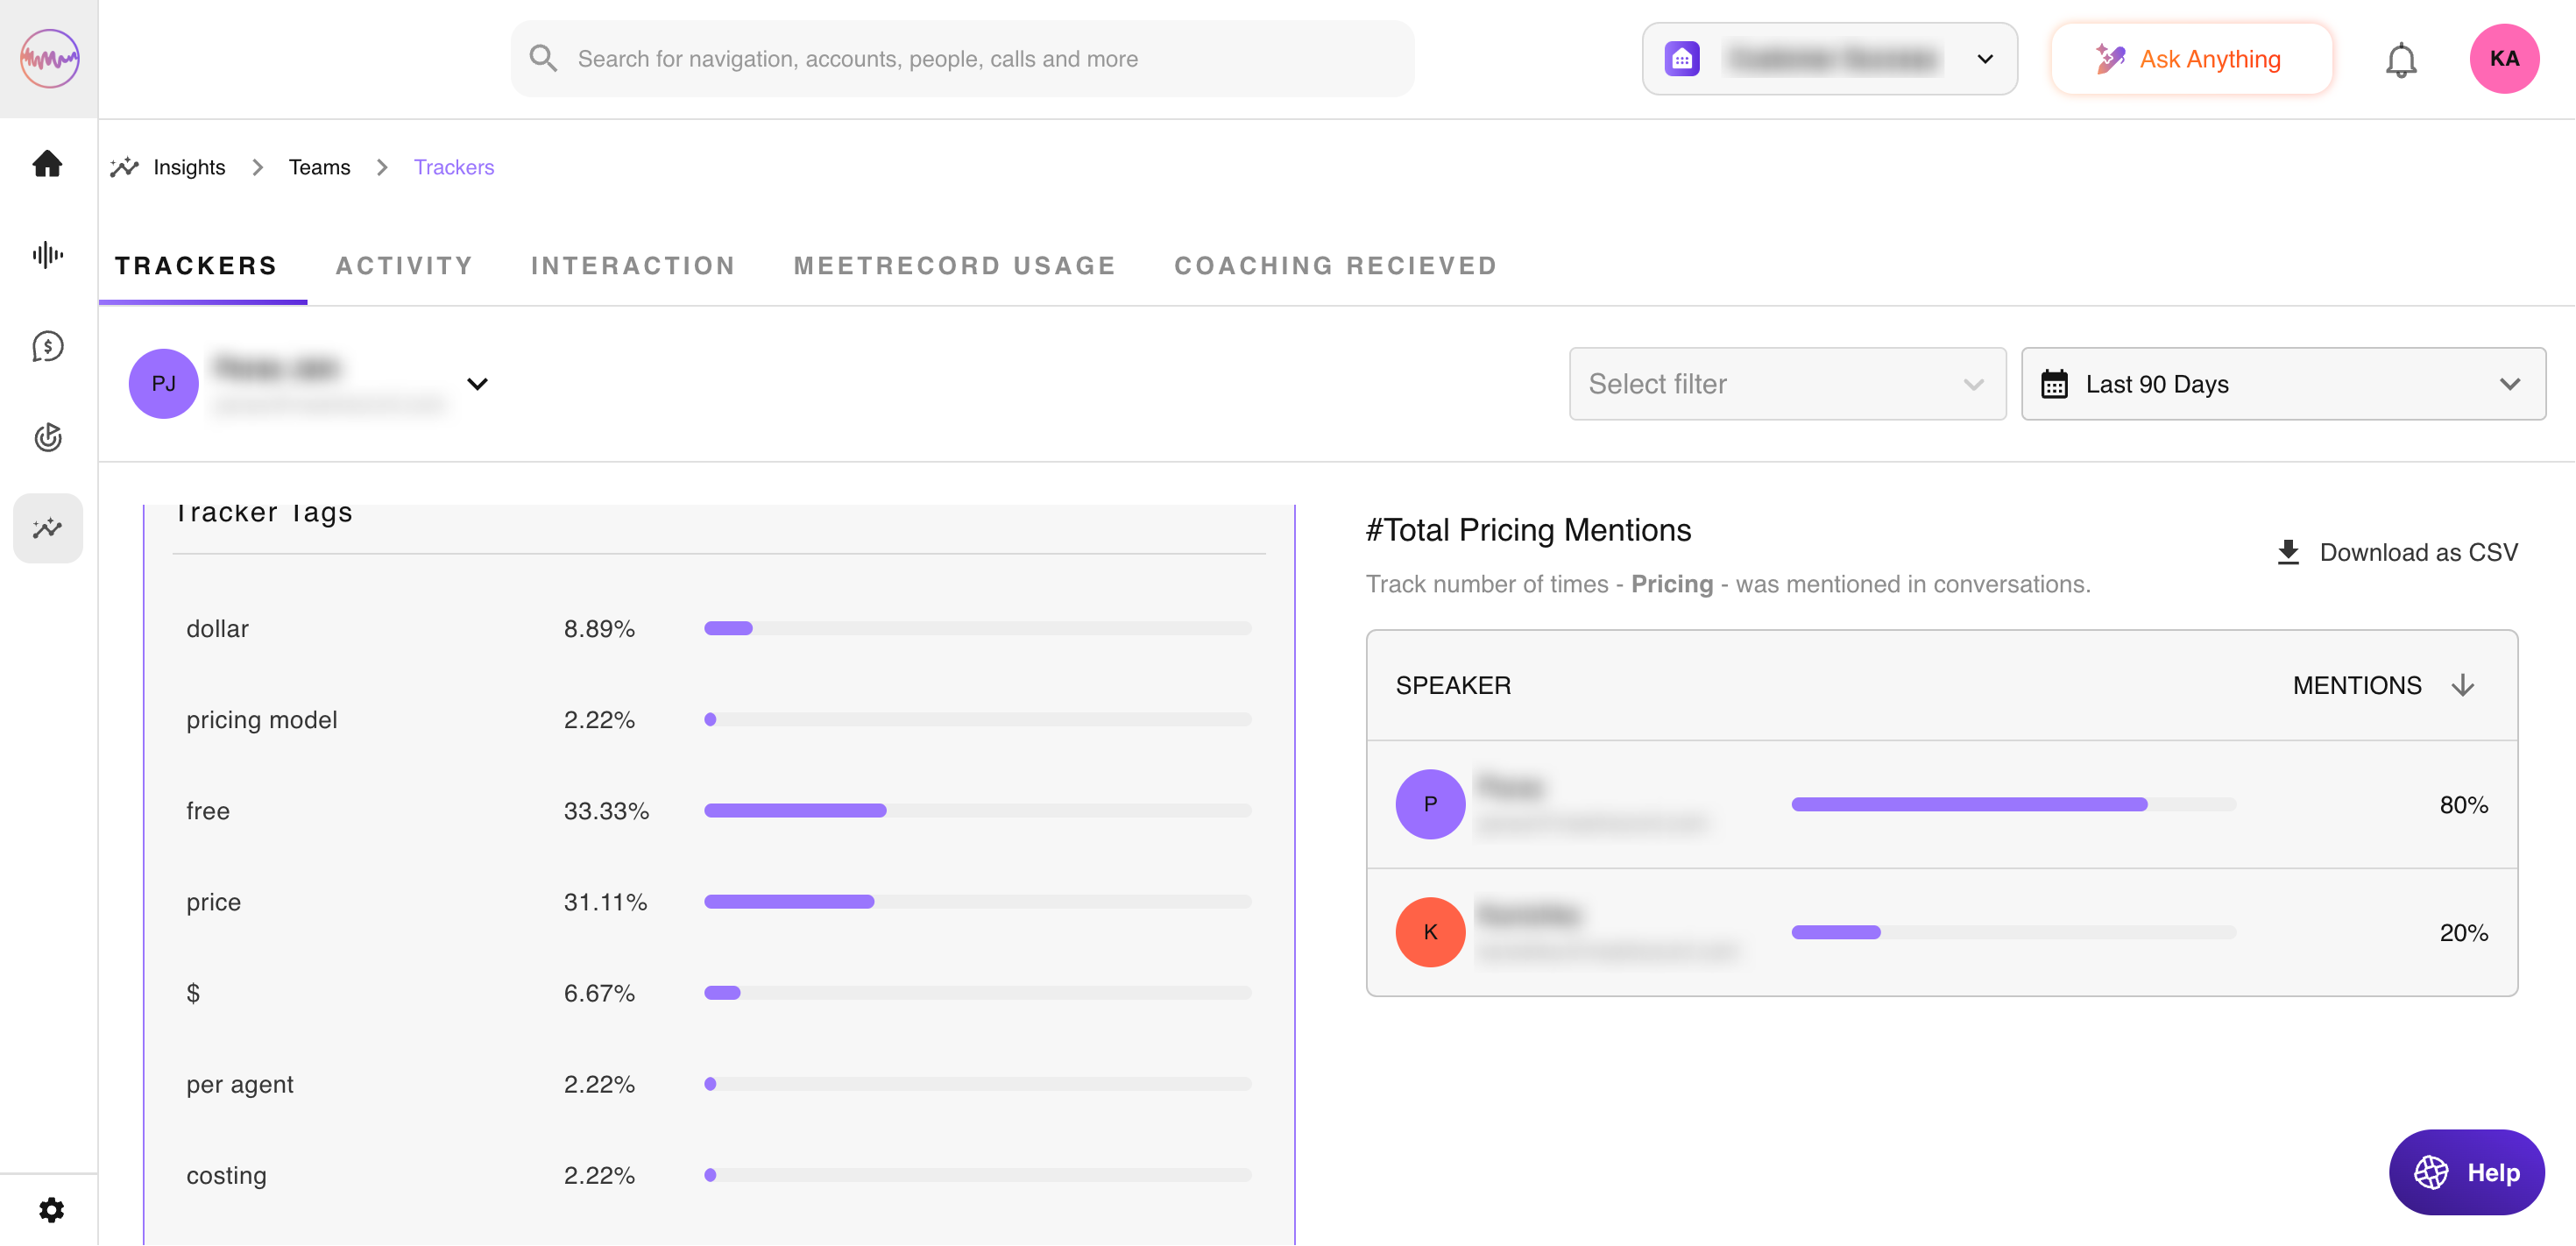Click the Ask Anything button
The image size is (2576, 1246).
(x=2190, y=59)
